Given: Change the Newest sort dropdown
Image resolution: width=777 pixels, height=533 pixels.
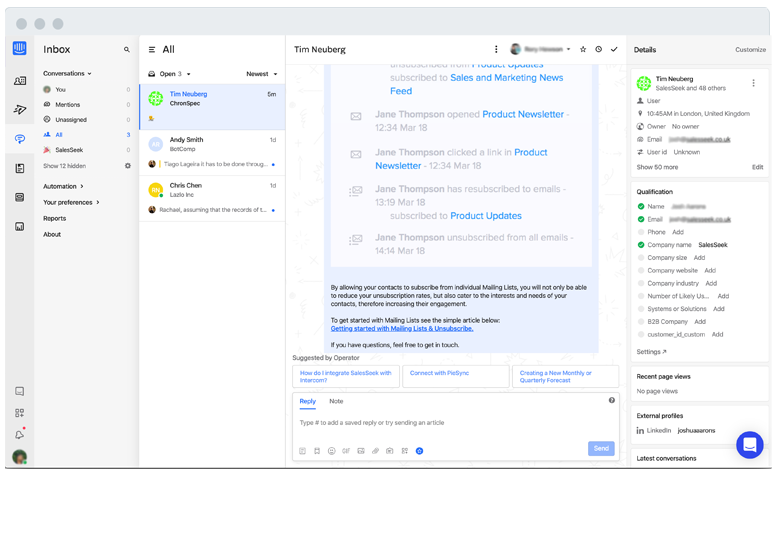Looking at the screenshot, I should (x=262, y=74).
